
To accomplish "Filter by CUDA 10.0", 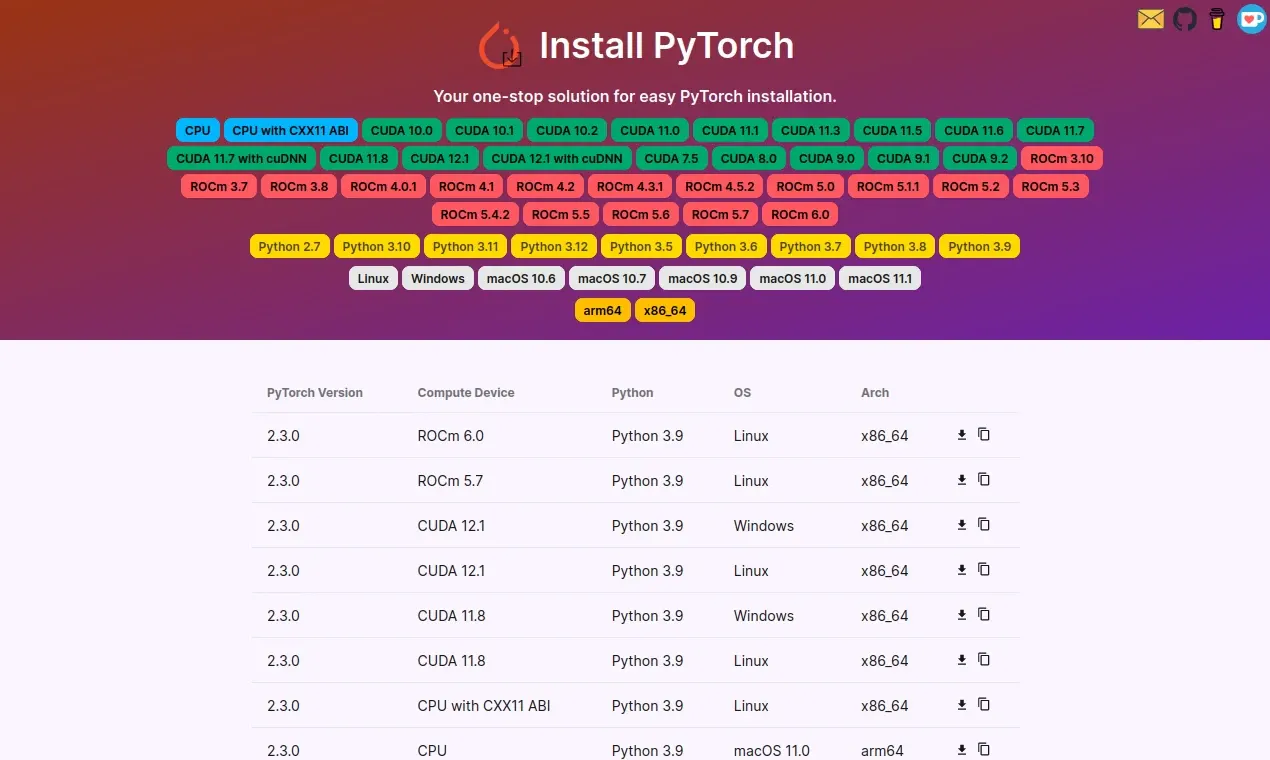I will pyautogui.click(x=401, y=130).
